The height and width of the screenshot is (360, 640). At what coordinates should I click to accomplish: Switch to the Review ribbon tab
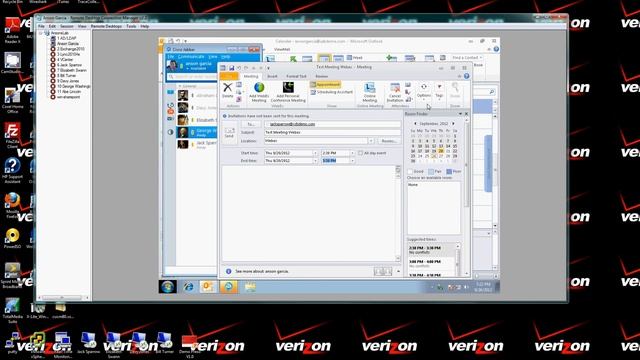point(322,76)
